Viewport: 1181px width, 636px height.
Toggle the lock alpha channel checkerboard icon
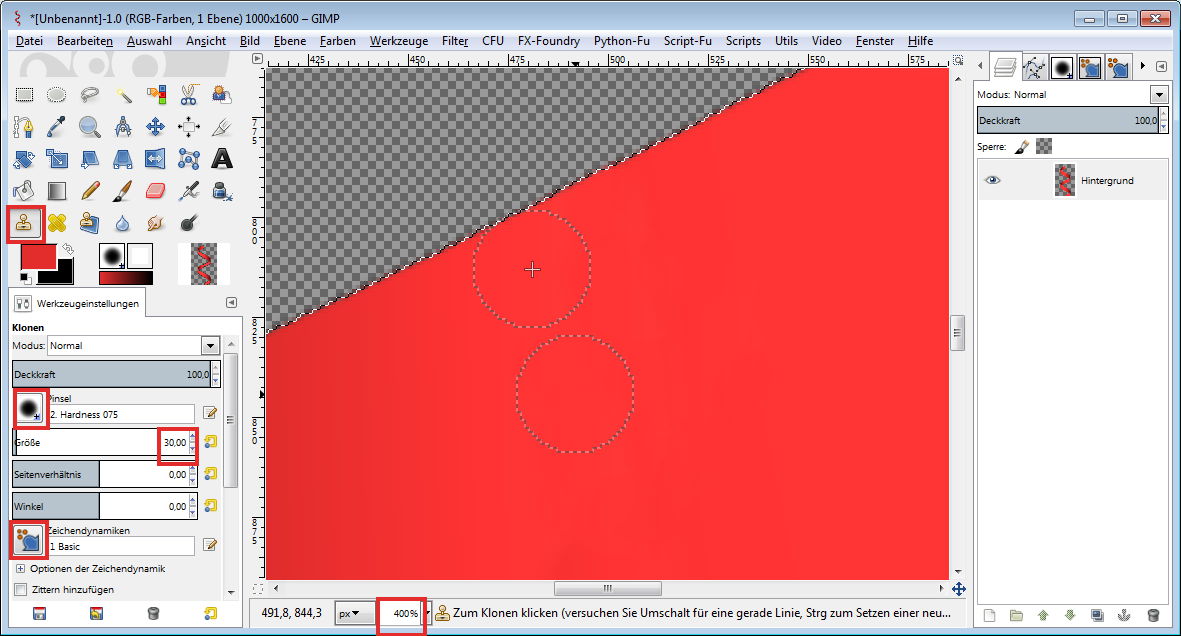pos(1044,146)
